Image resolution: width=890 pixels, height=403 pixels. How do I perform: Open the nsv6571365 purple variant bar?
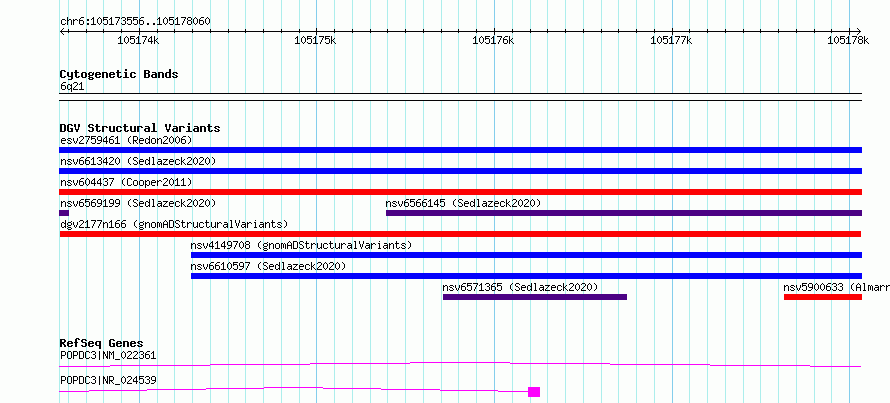pos(535,297)
